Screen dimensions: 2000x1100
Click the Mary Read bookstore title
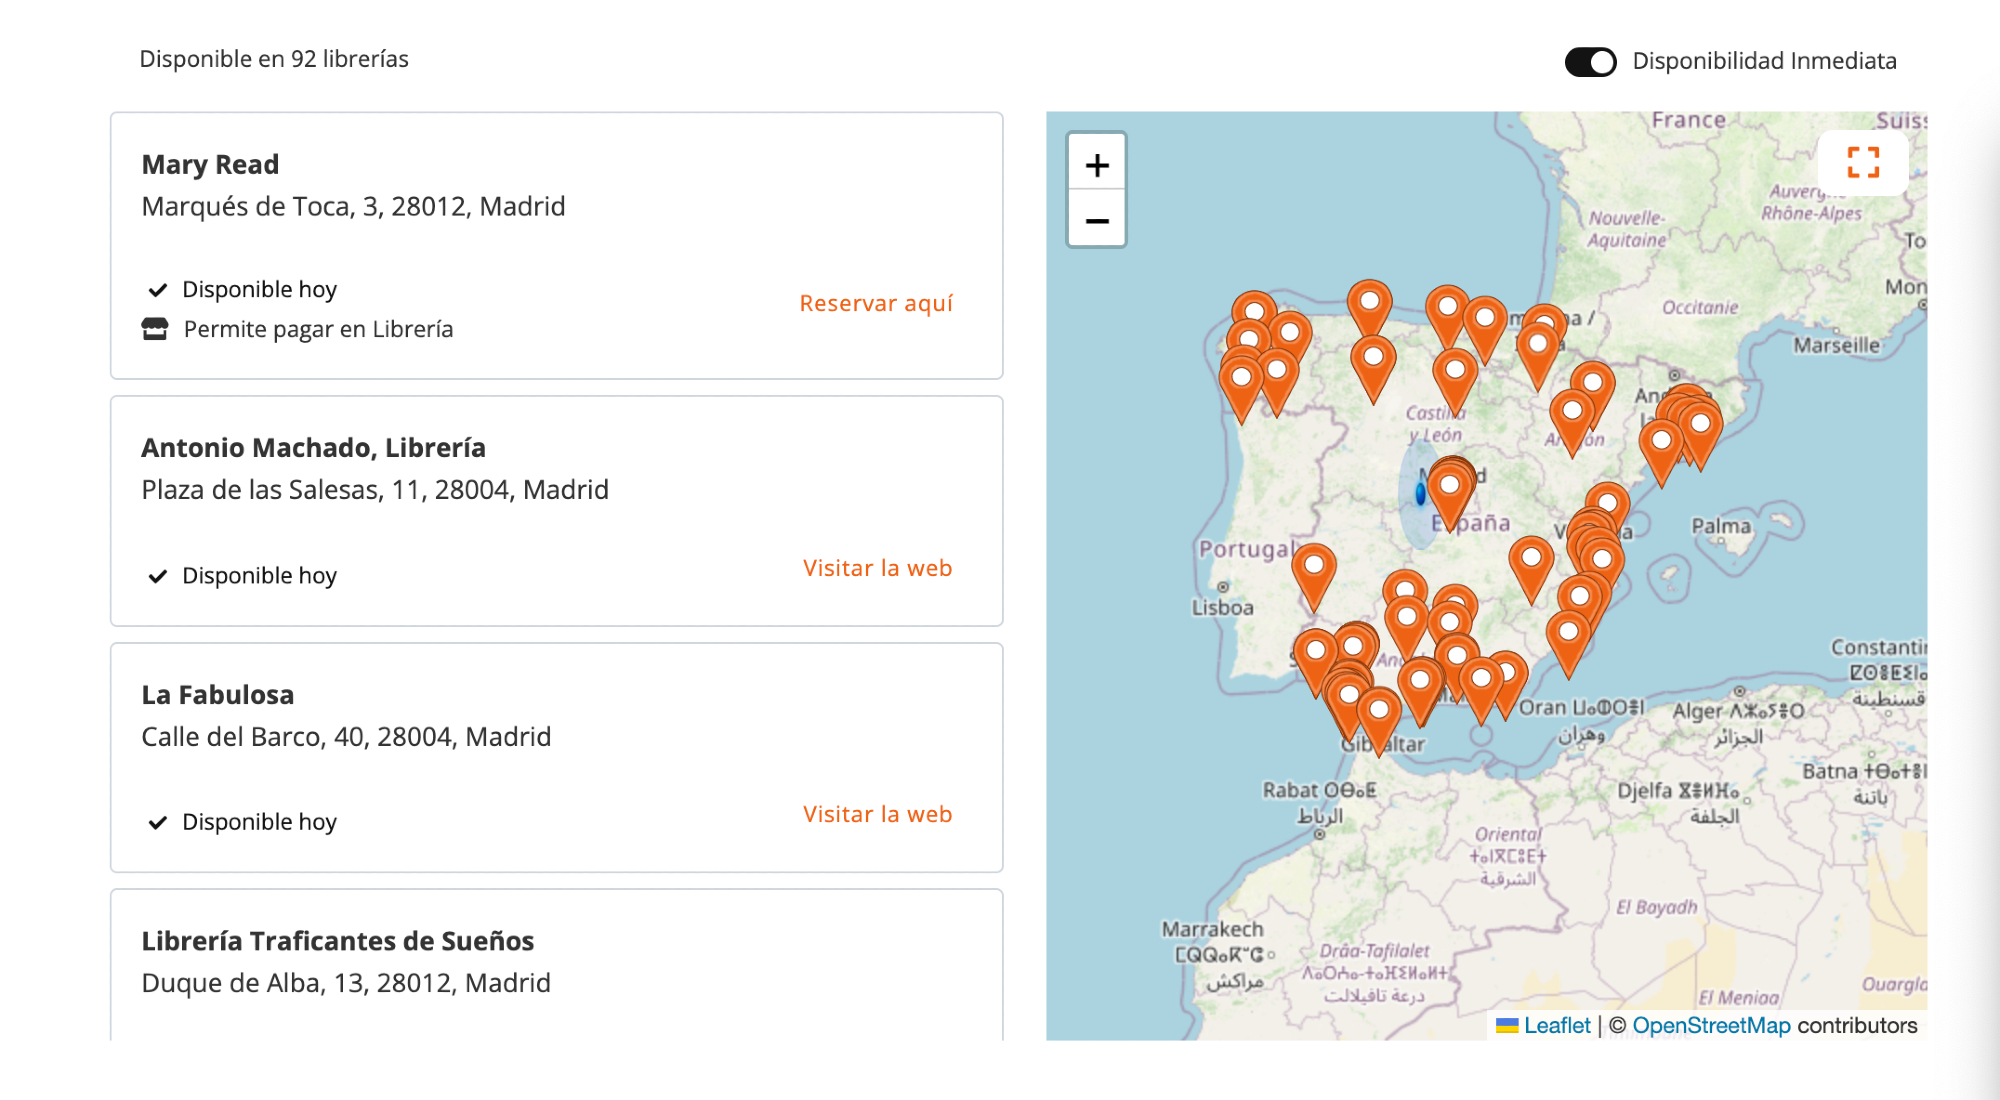click(210, 164)
